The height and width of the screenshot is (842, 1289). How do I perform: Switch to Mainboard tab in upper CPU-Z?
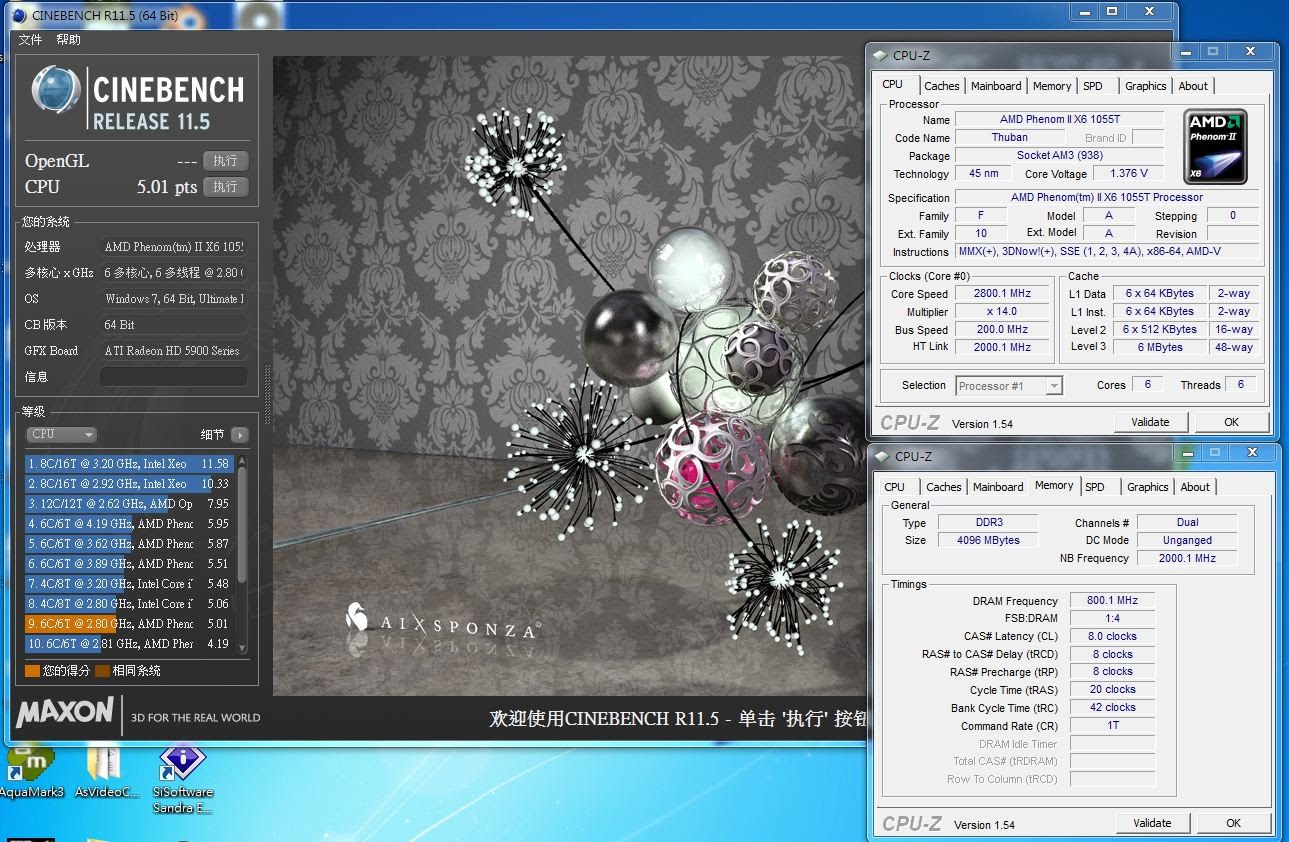pyautogui.click(x=996, y=86)
